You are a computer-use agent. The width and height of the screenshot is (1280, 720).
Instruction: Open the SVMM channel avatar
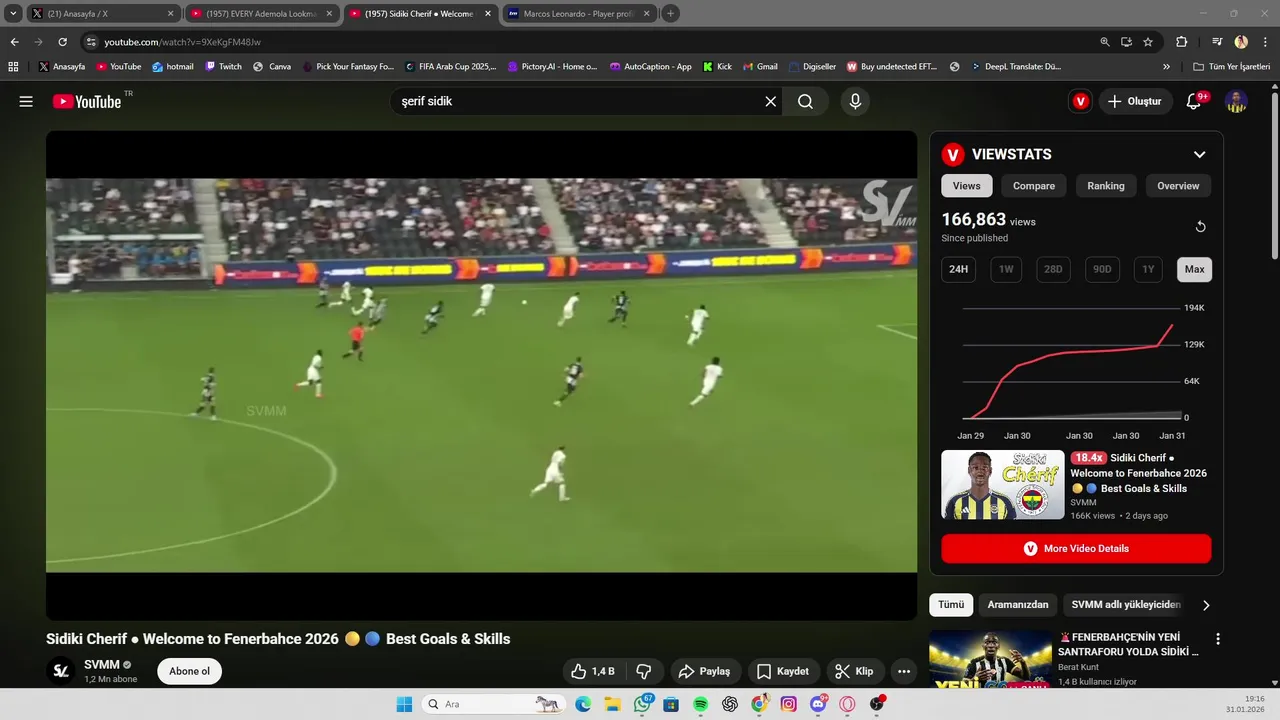click(61, 671)
